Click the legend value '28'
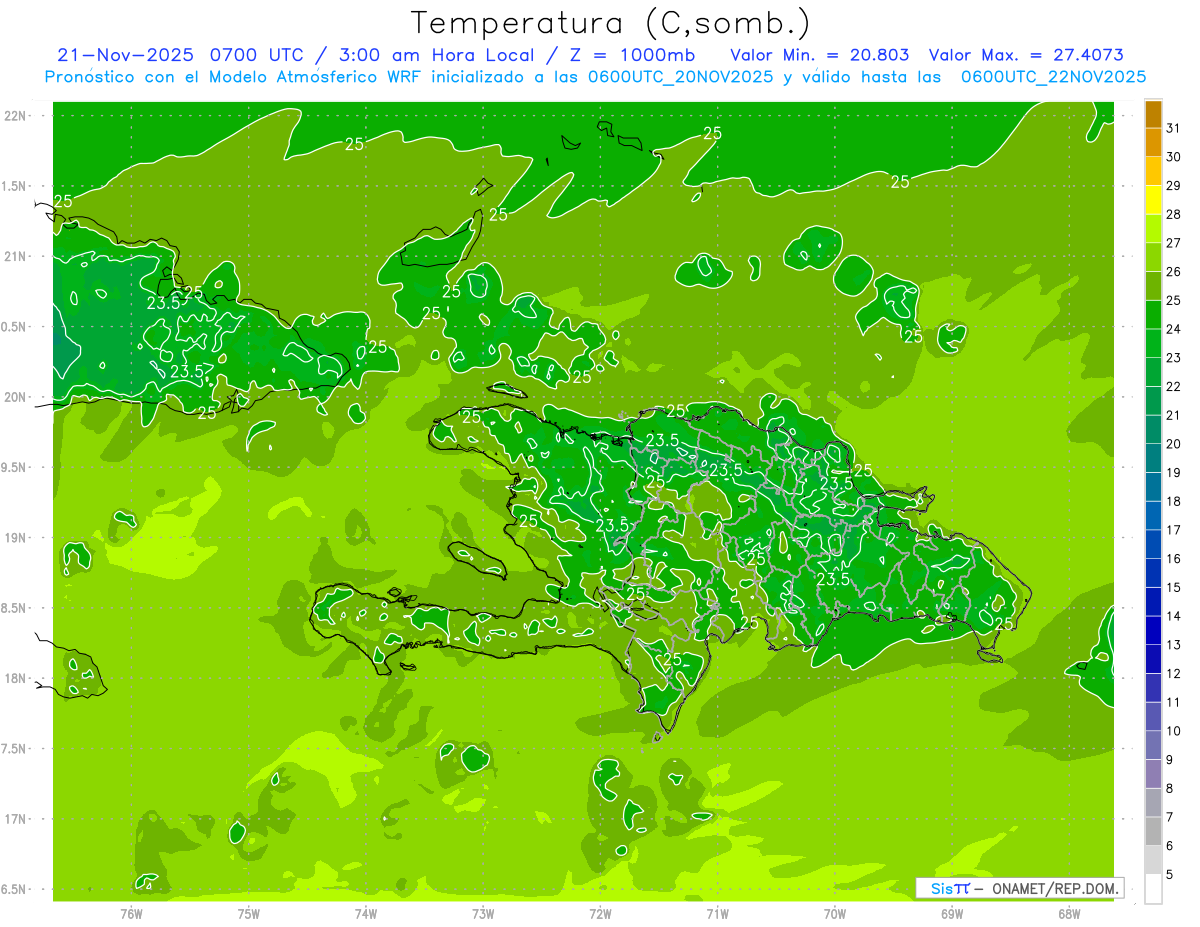This screenshot has width=1200, height=927. pos(1174,214)
